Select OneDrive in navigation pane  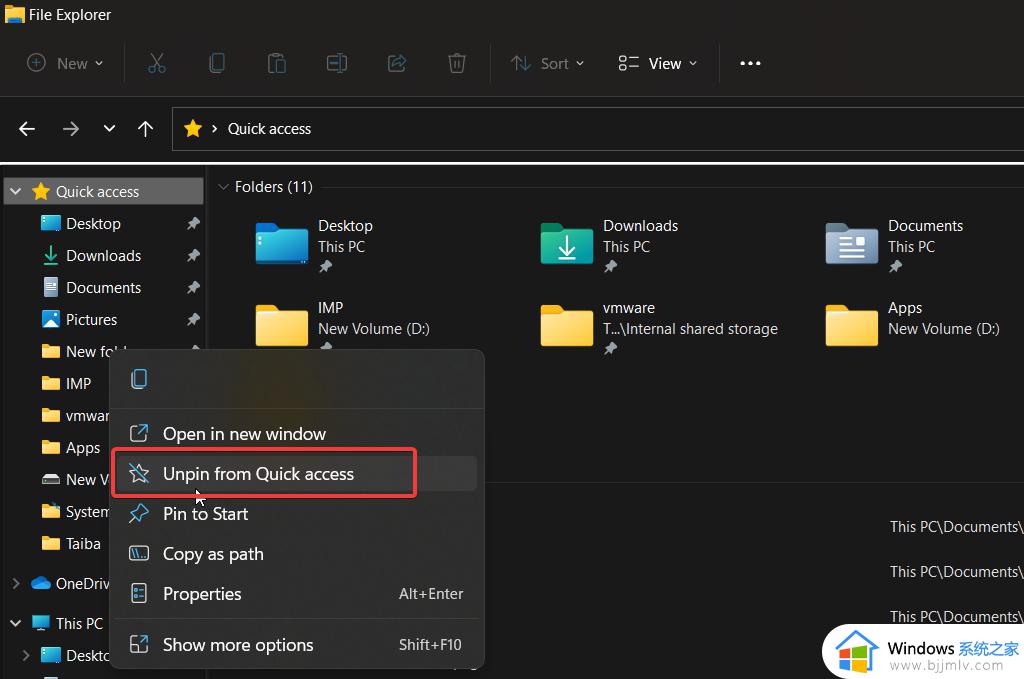click(x=70, y=583)
